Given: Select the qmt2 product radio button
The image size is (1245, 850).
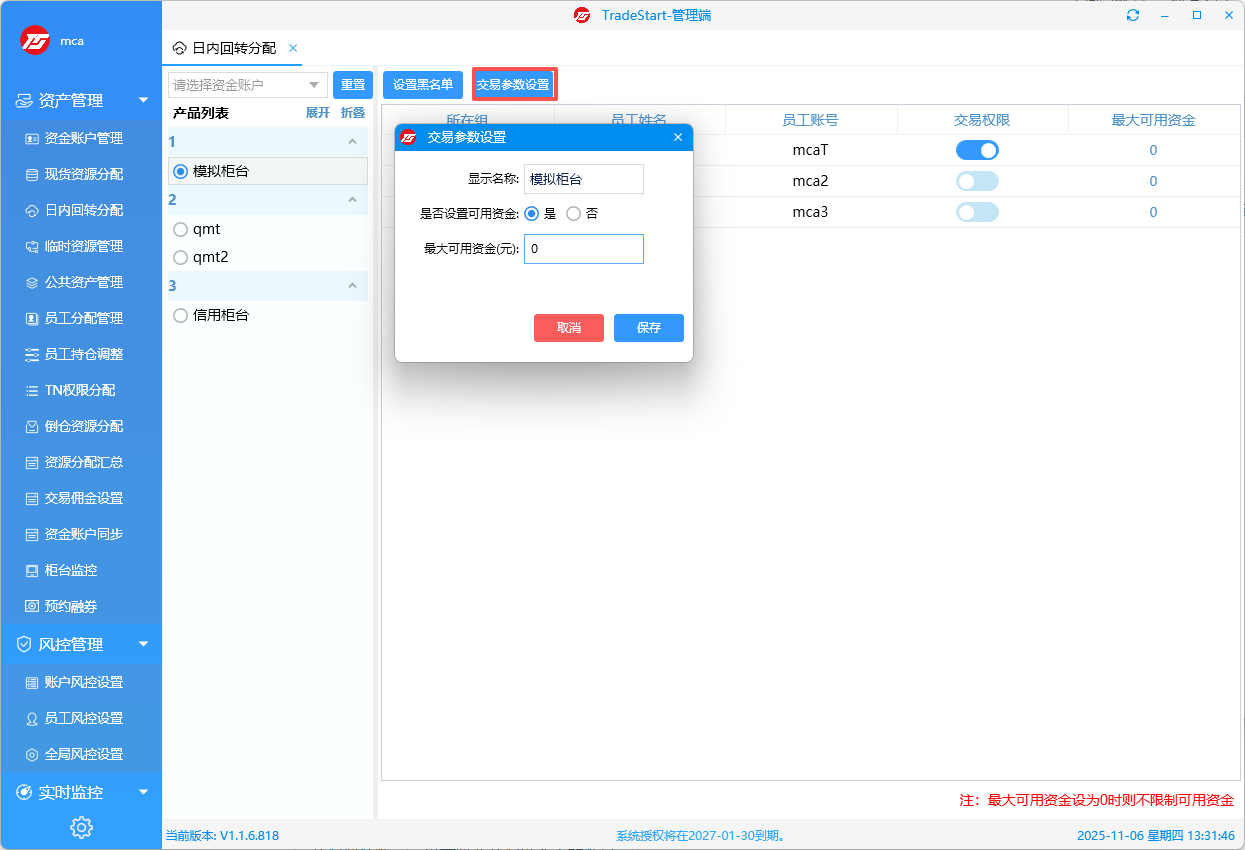Looking at the screenshot, I should point(181,257).
